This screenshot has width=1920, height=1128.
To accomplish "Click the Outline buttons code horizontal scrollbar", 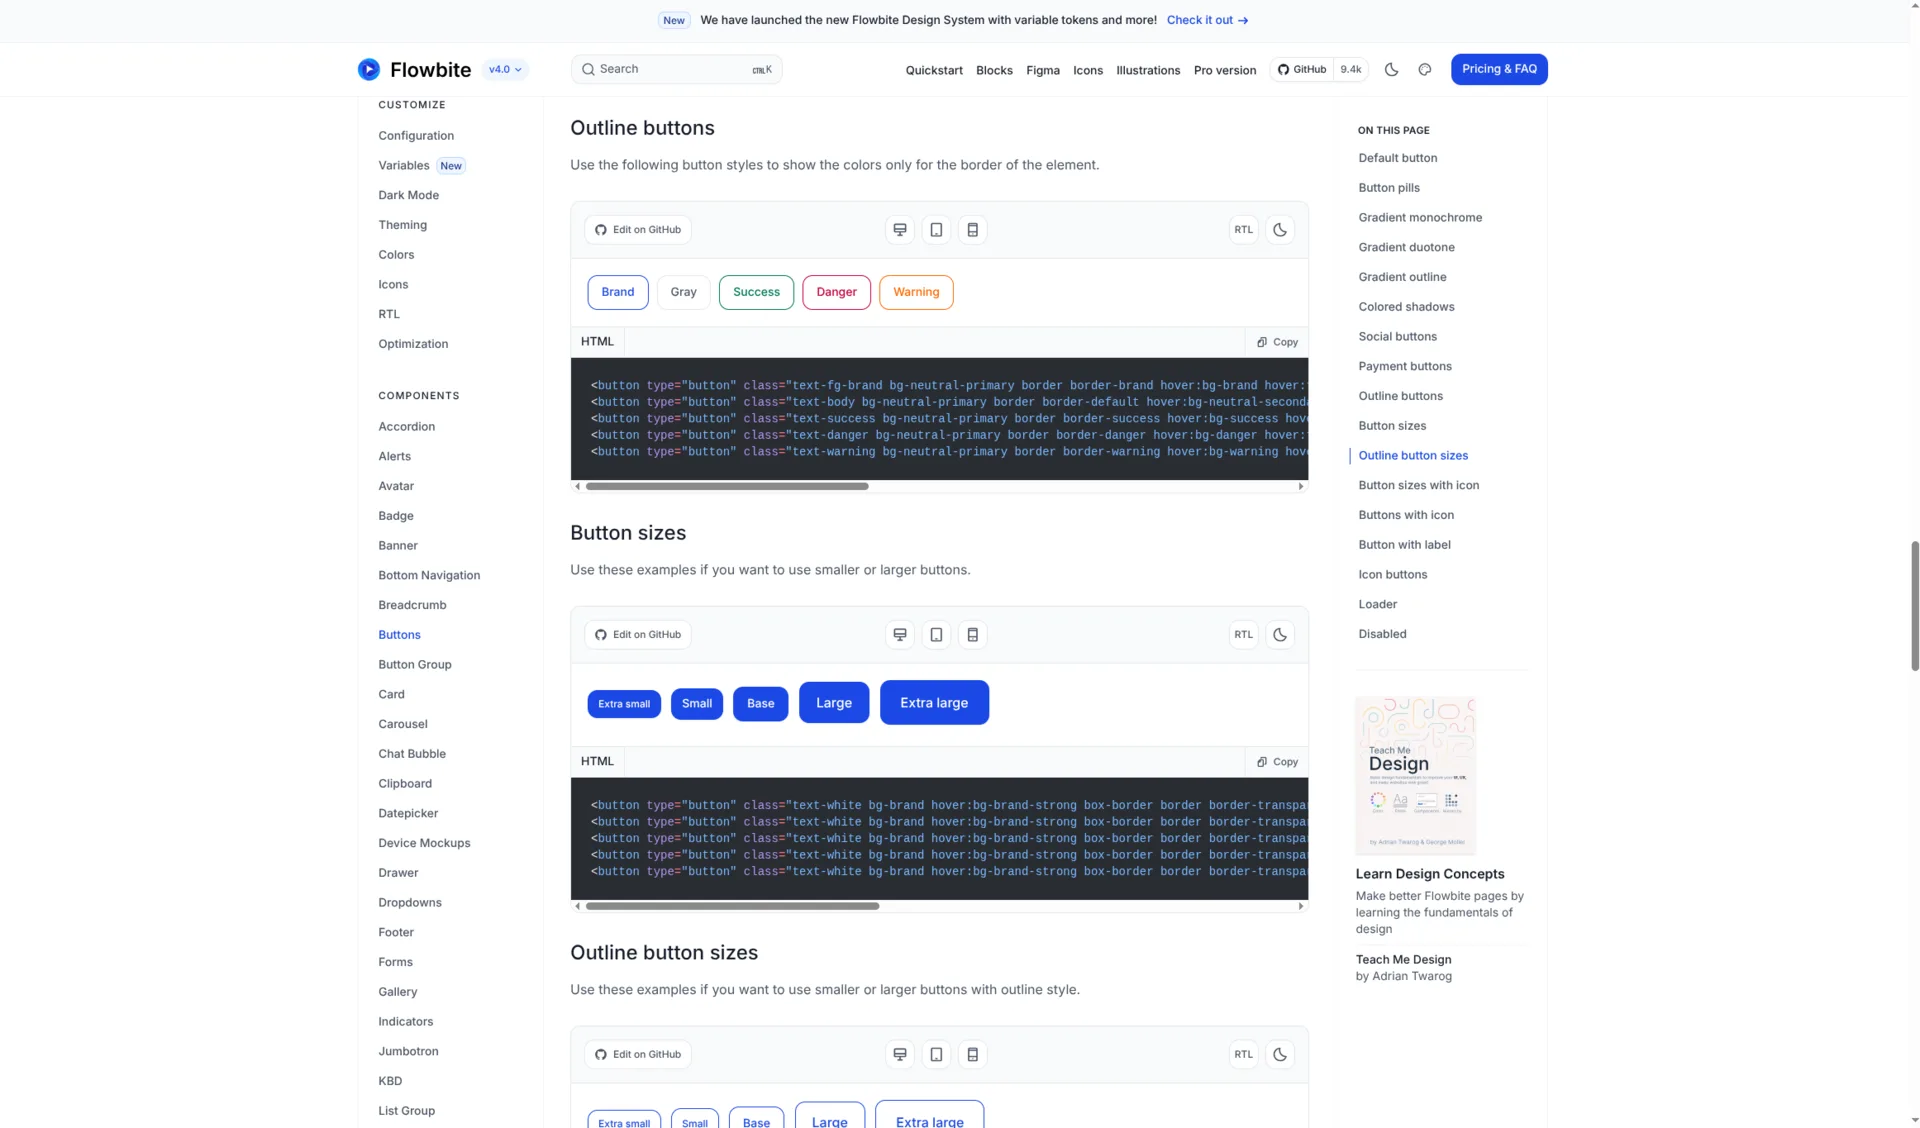I will tap(727, 486).
